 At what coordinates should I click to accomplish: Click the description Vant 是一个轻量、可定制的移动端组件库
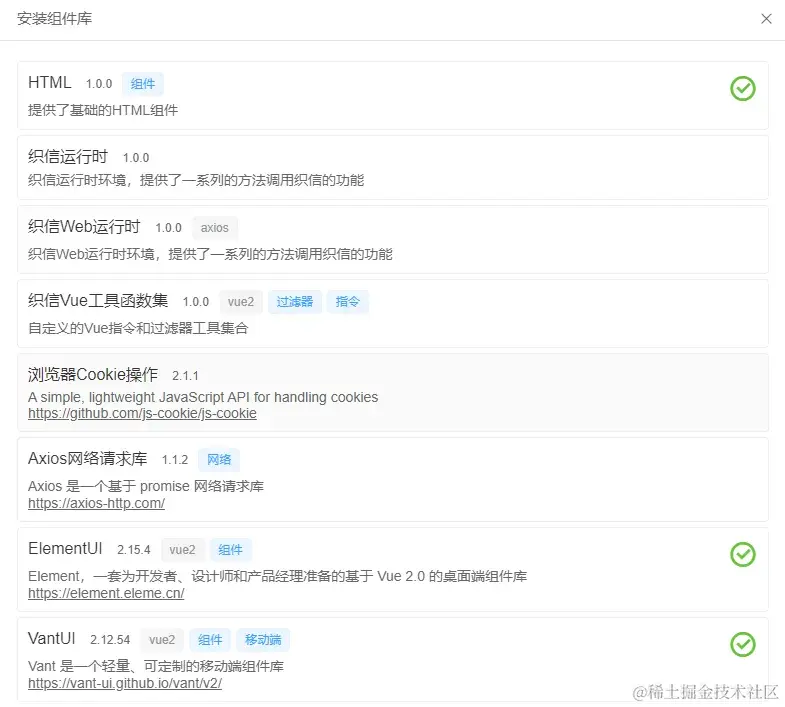pos(156,666)
